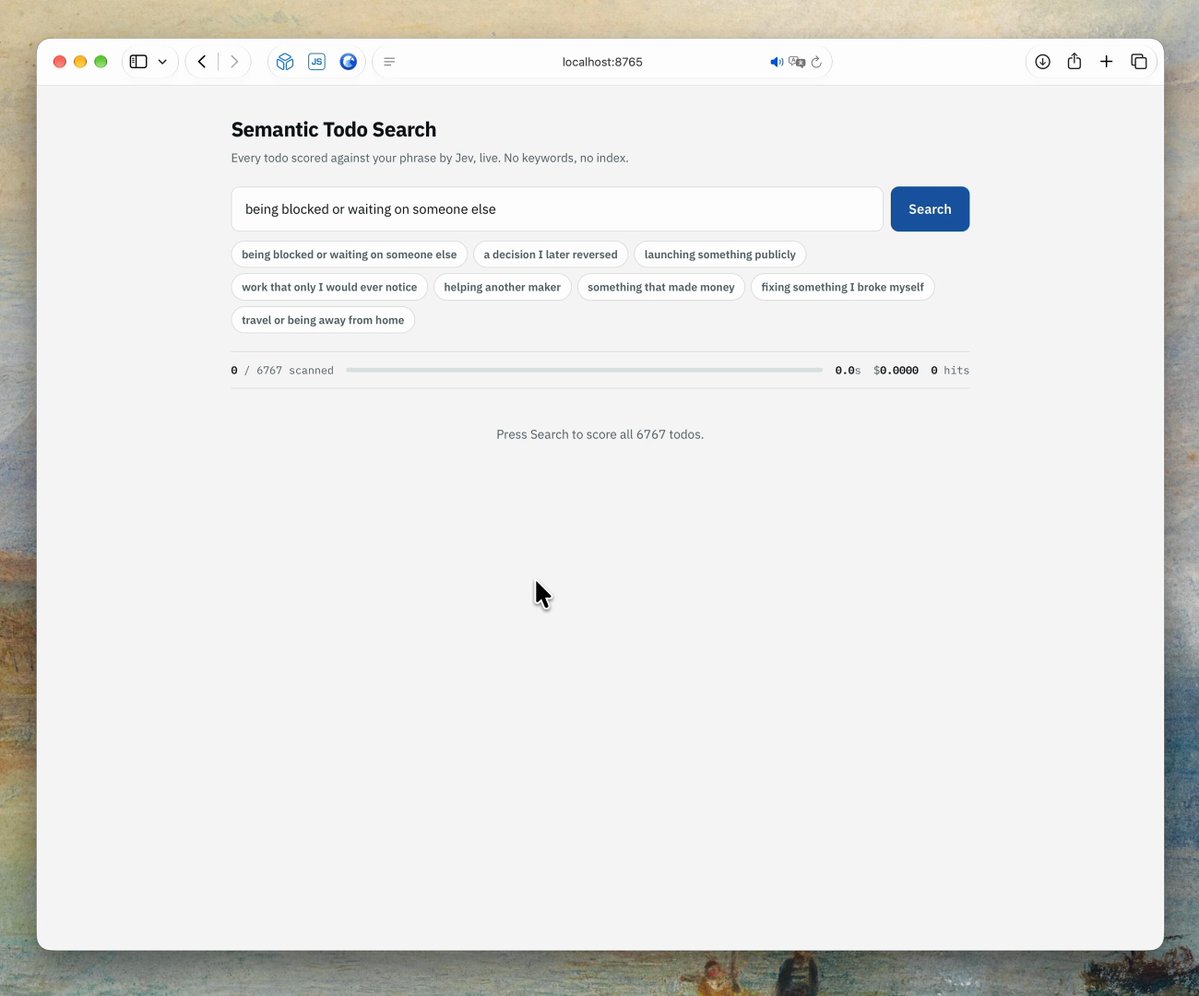Open the blue globe extension icon
The width and height of the screenshot is (1199, 996).
coord(348,62)
